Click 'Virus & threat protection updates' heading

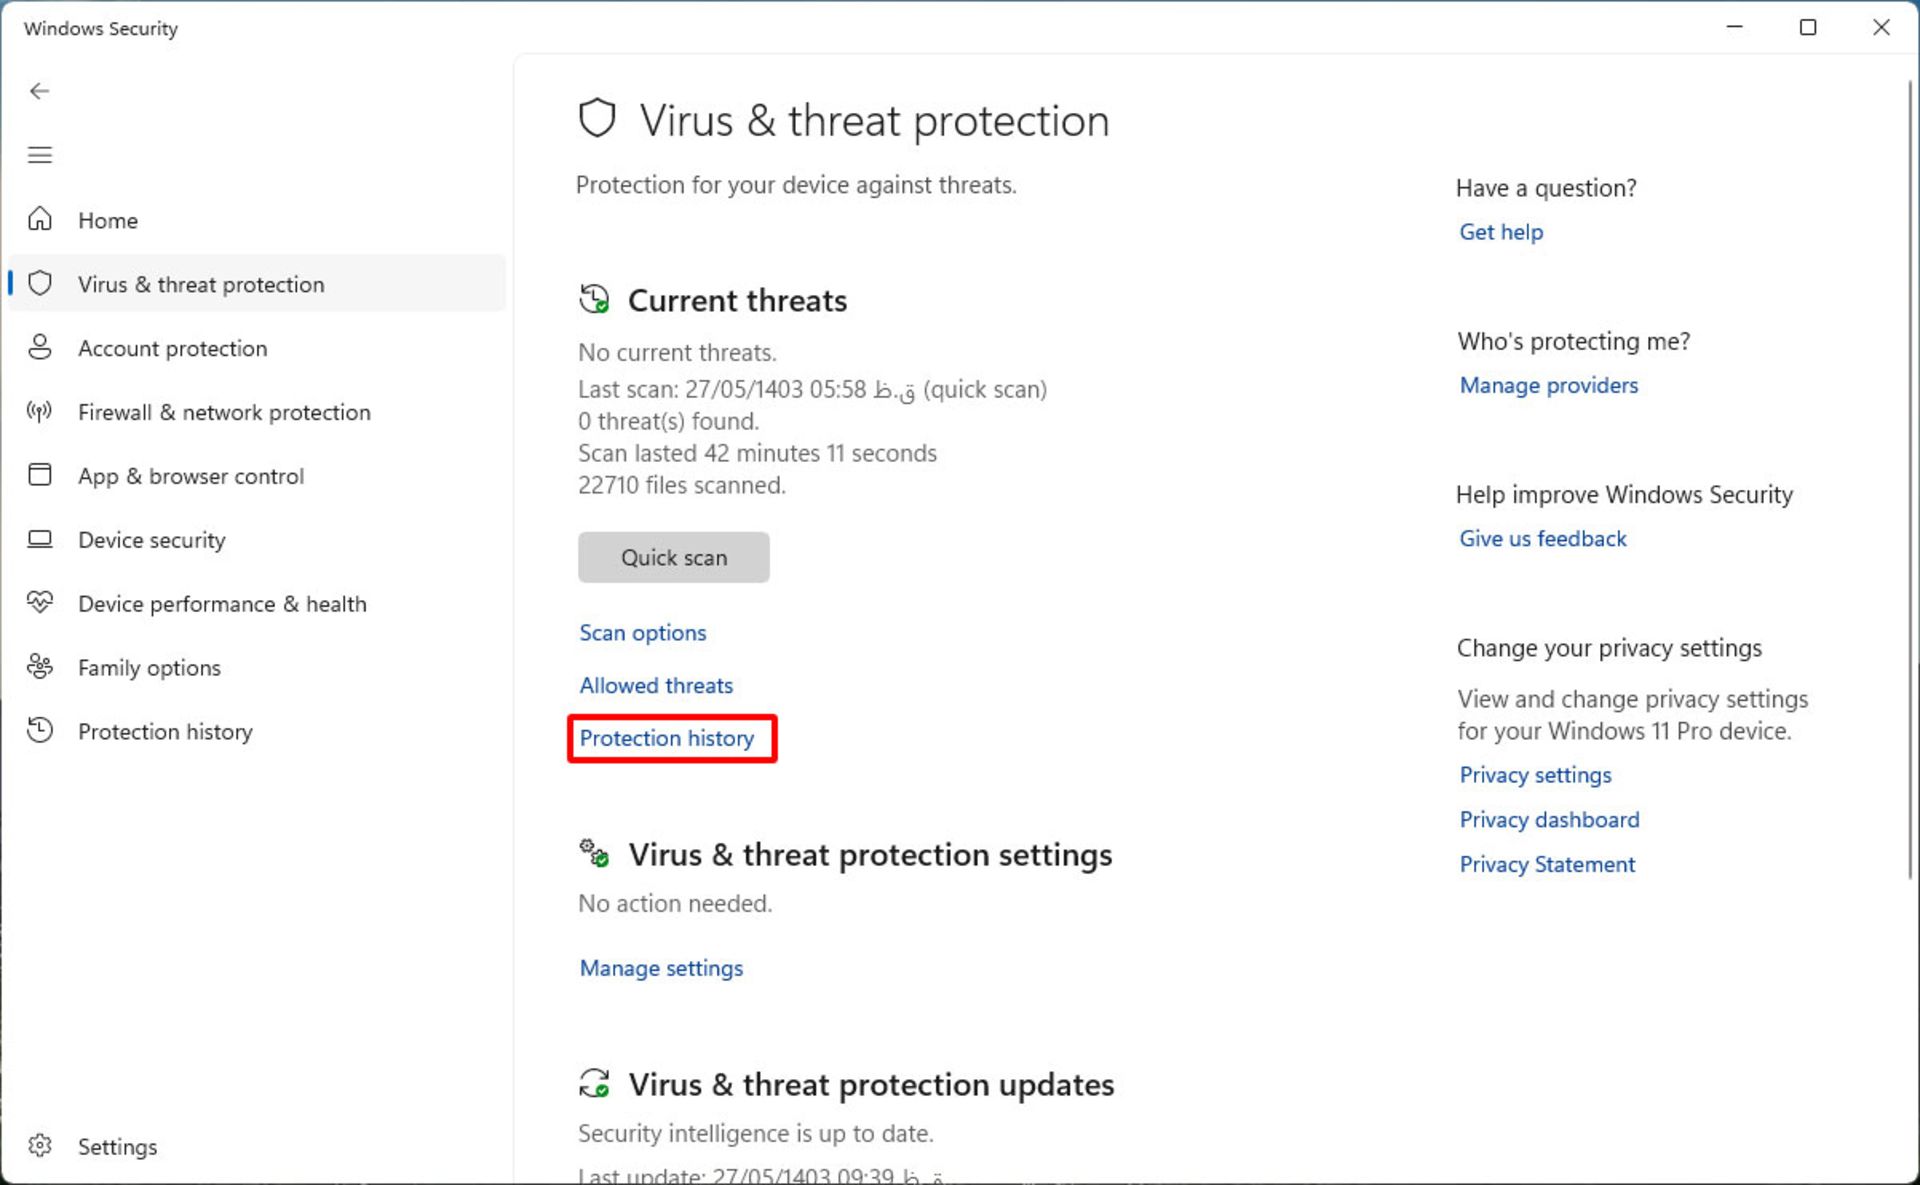tap(871, 1085)
